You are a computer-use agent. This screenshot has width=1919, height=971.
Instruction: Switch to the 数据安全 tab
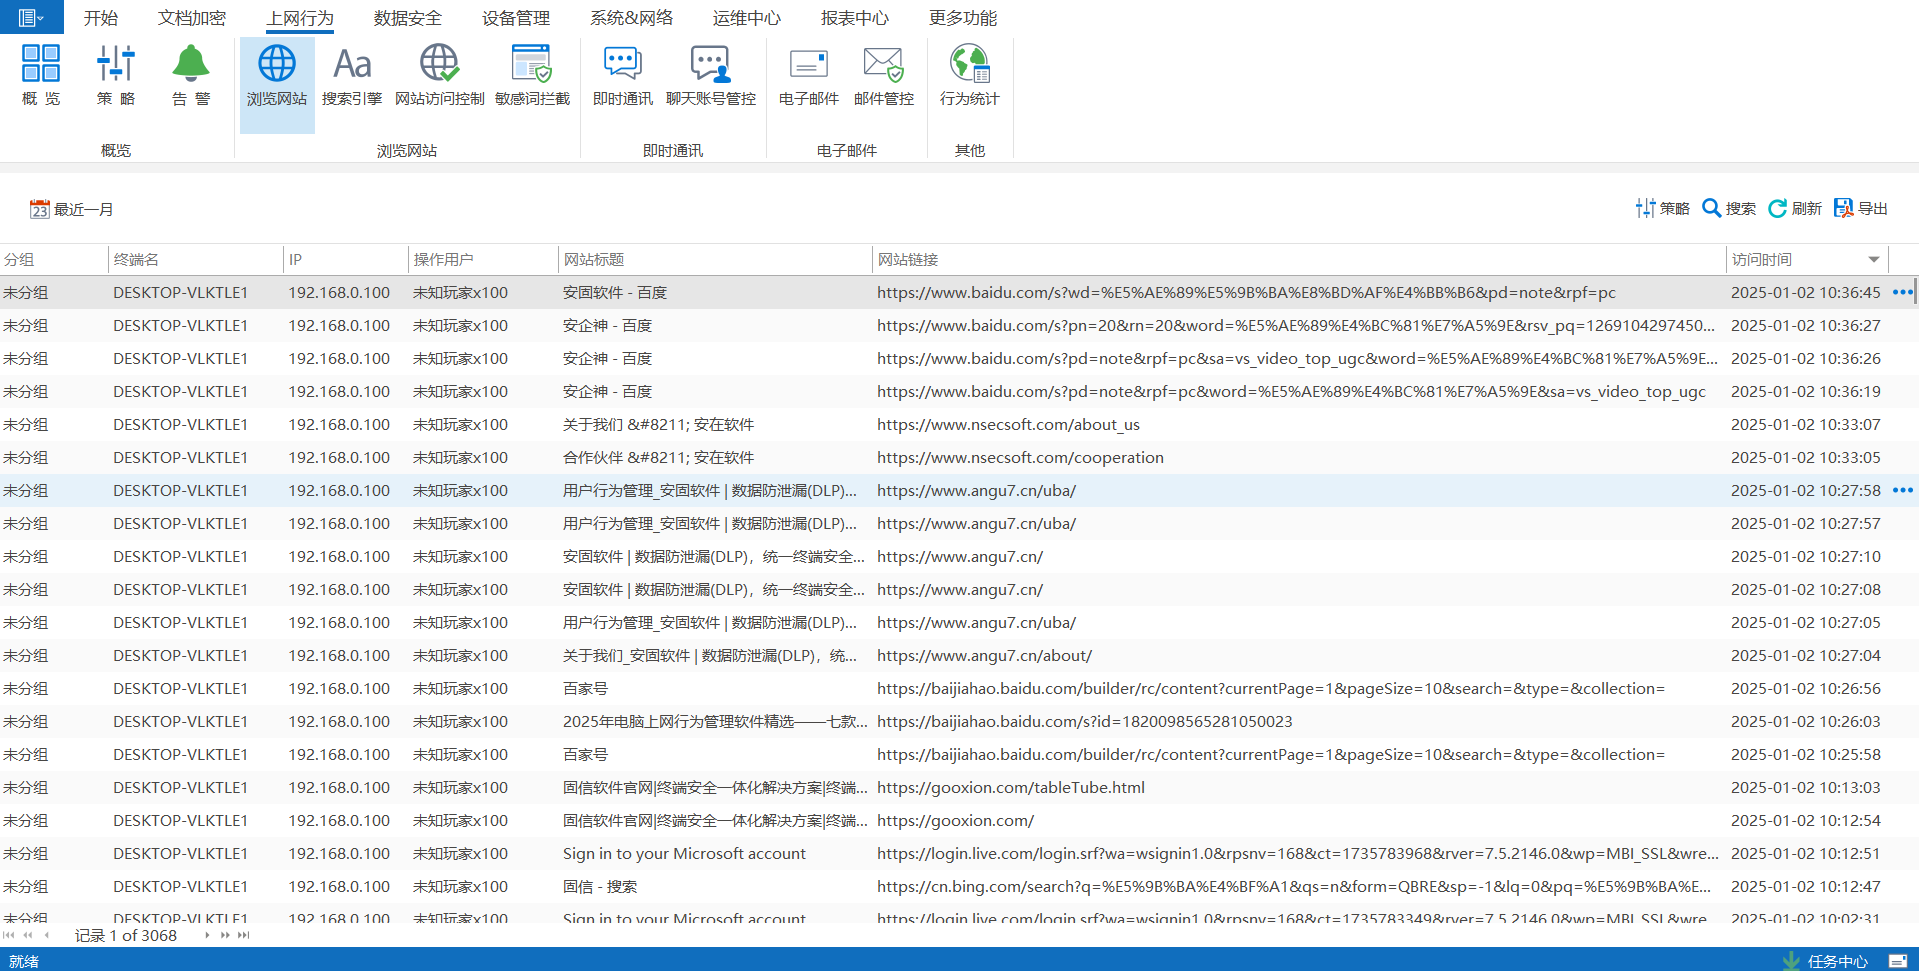click(407, 18)
